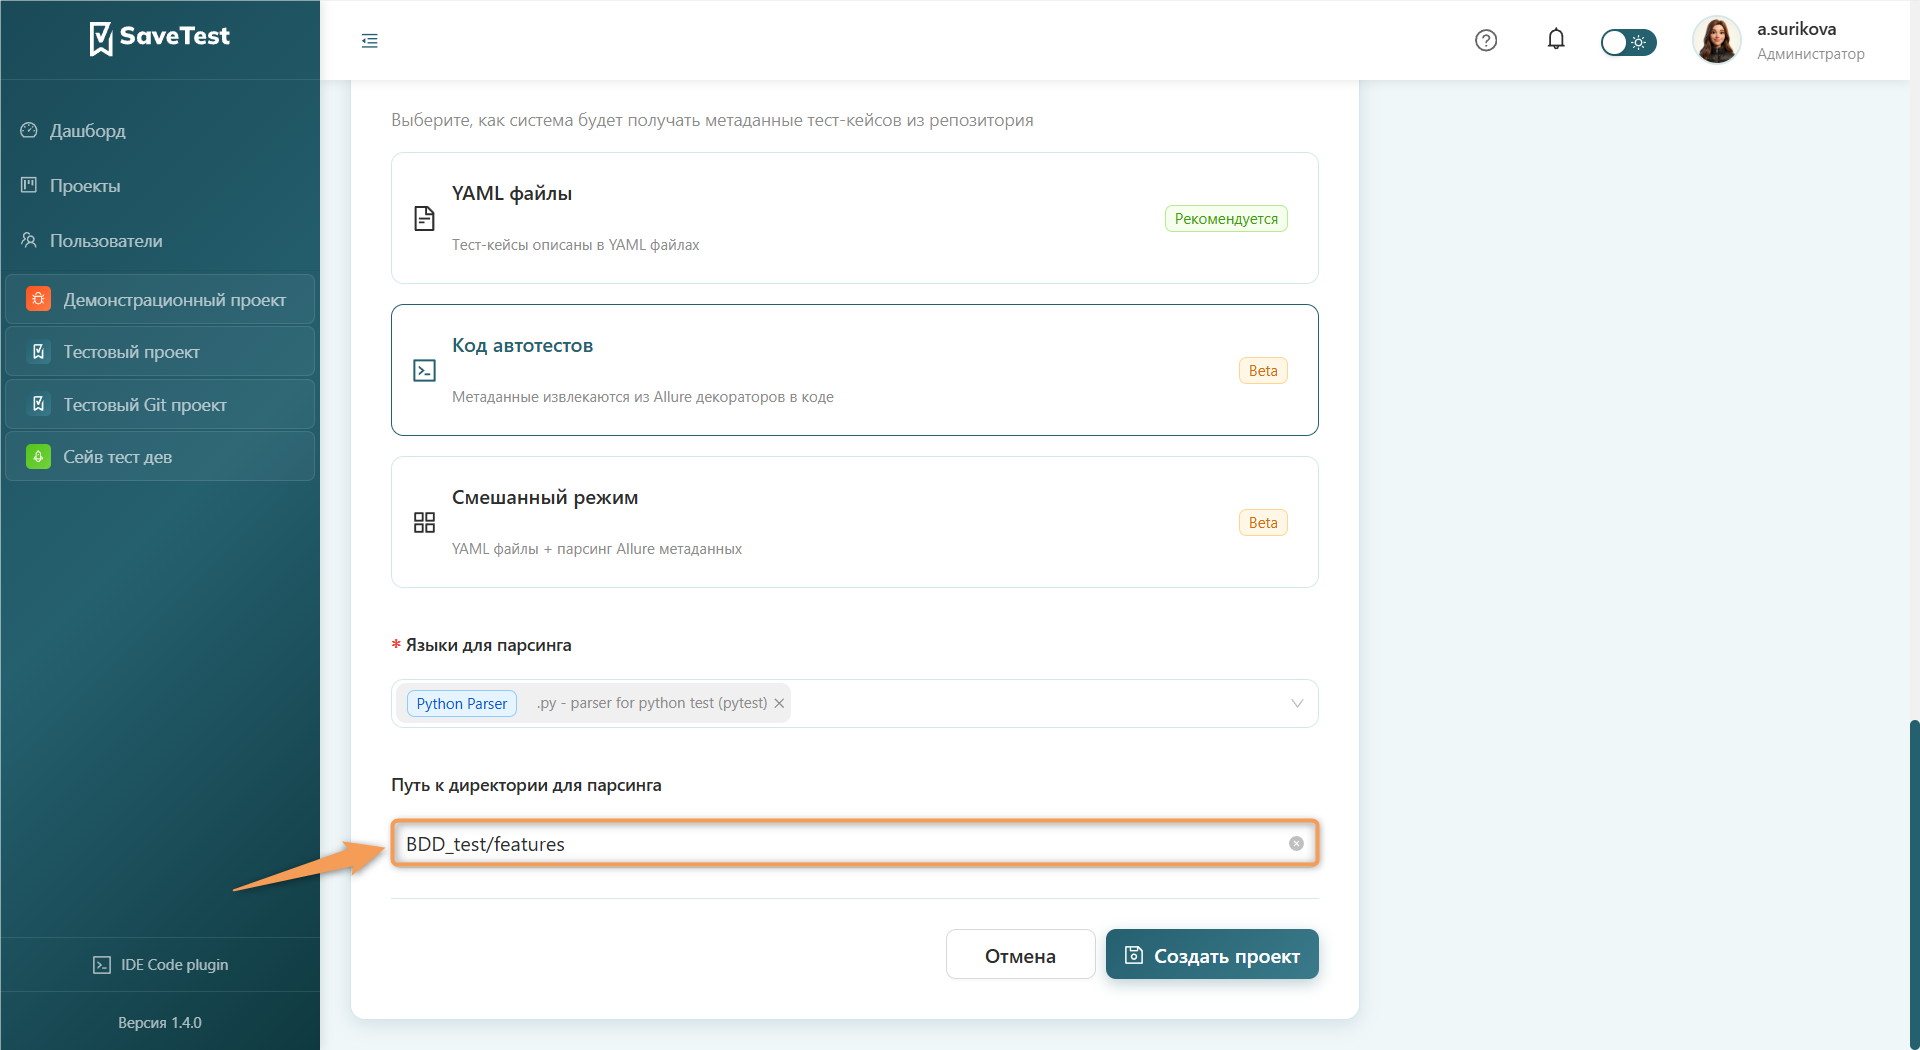Click the Рекомендуется badge
Image resolution: width=1920 pixels, height=1050 pixels.
coord(1226,218)
